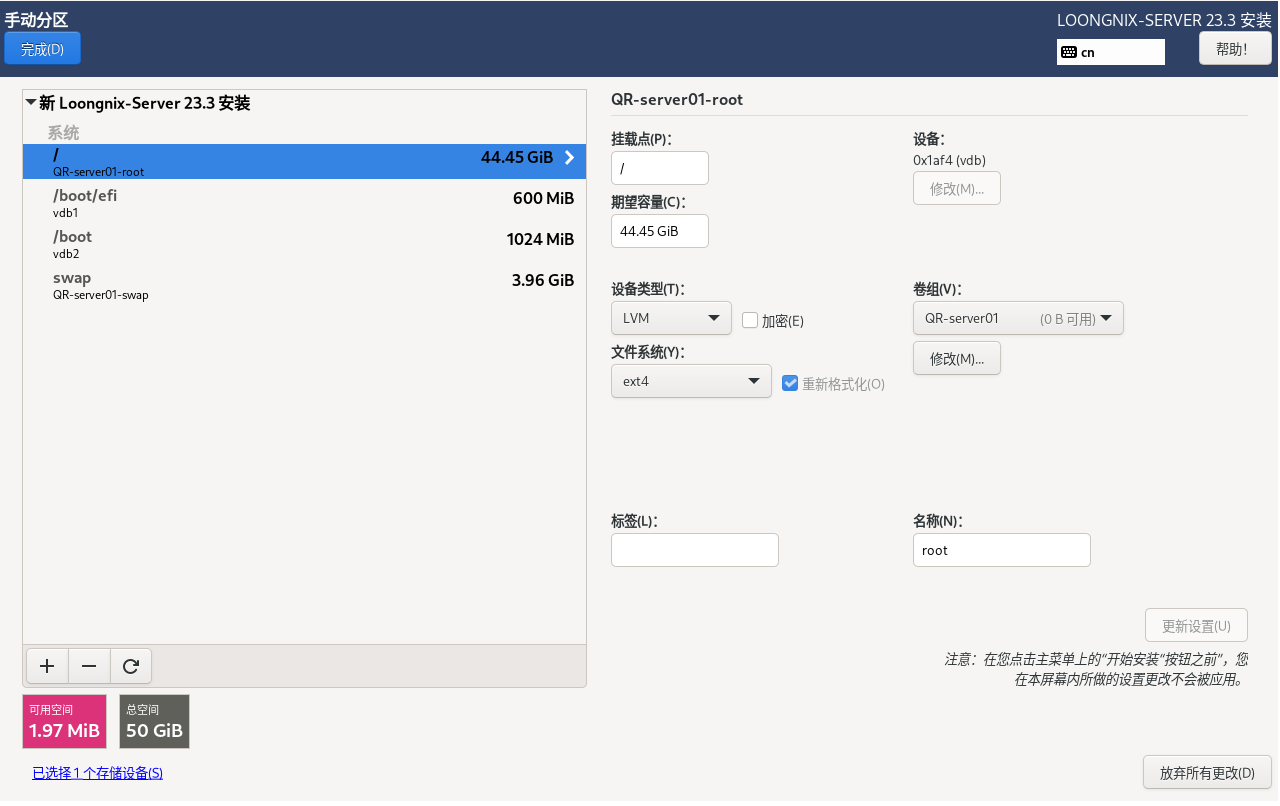Click the chevron arrow on root partition row
Image resolution: width=1280 pixels, height=806 pixels.
tap(570, 157)
